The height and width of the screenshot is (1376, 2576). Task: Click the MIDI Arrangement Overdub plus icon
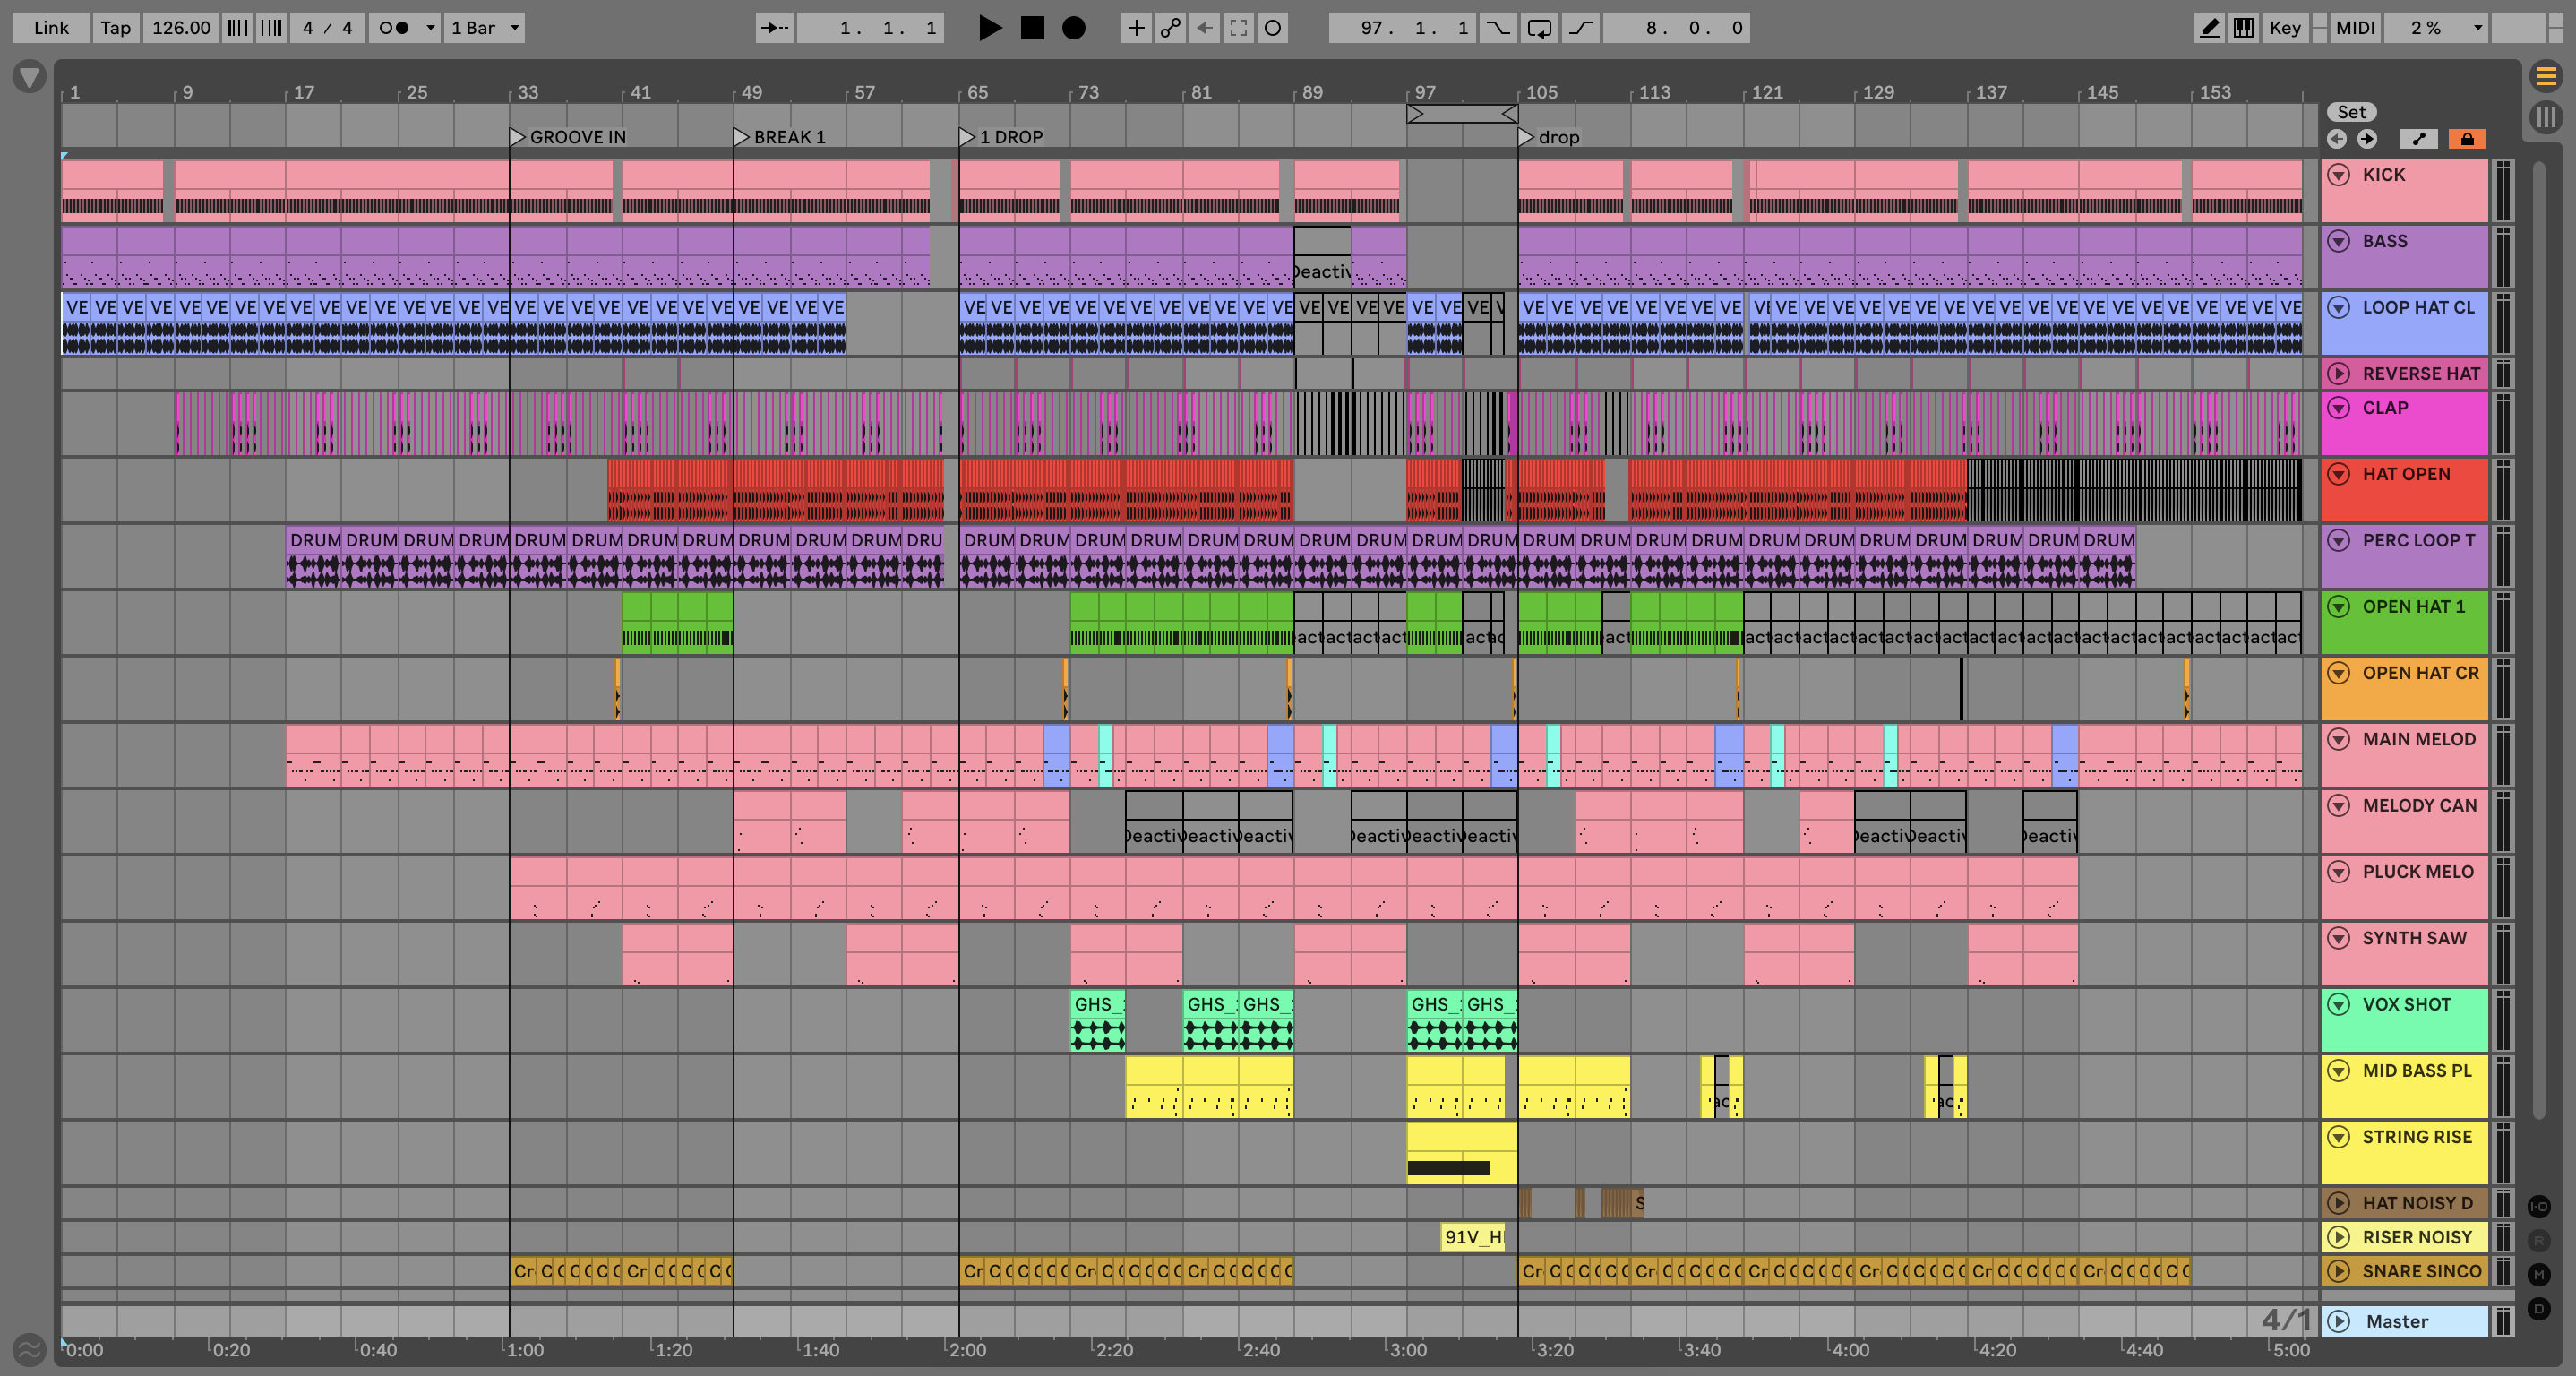(x=1136, y=28)
